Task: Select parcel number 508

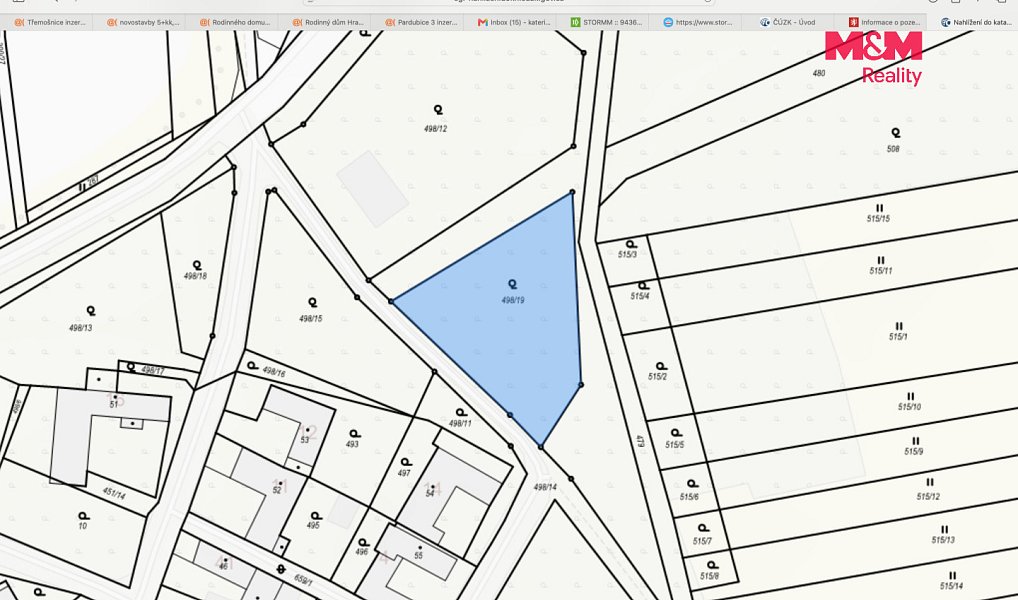Action: click(x=893, y=149)
